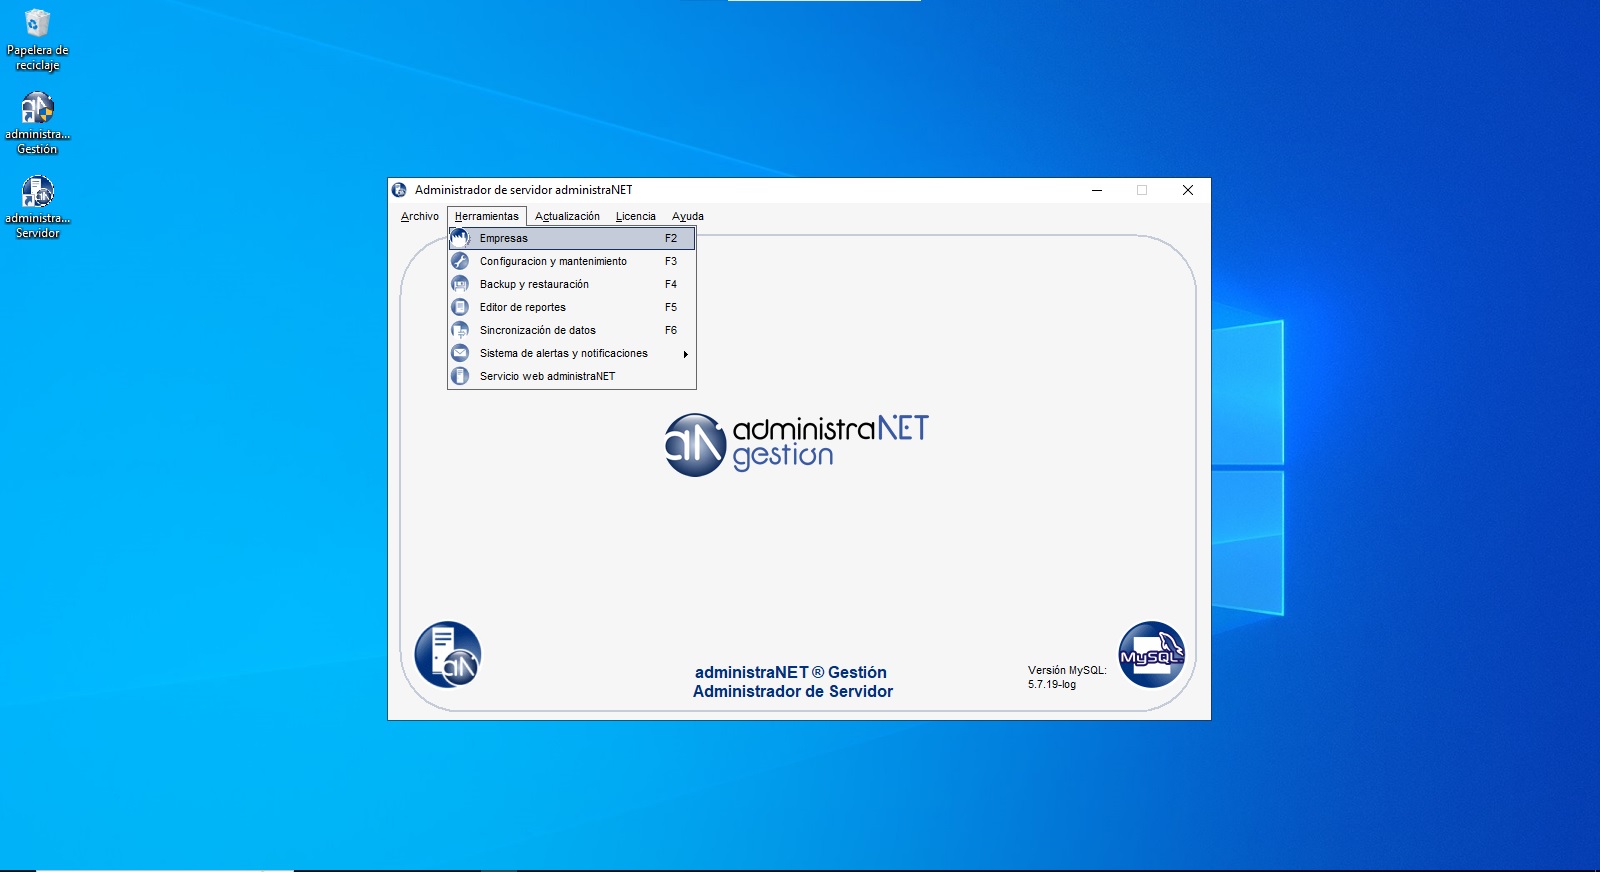Expand the alertas y notificaciones submenu arrow
The height and width of the screenshot is (872, 1600).
tap(685, 354)
